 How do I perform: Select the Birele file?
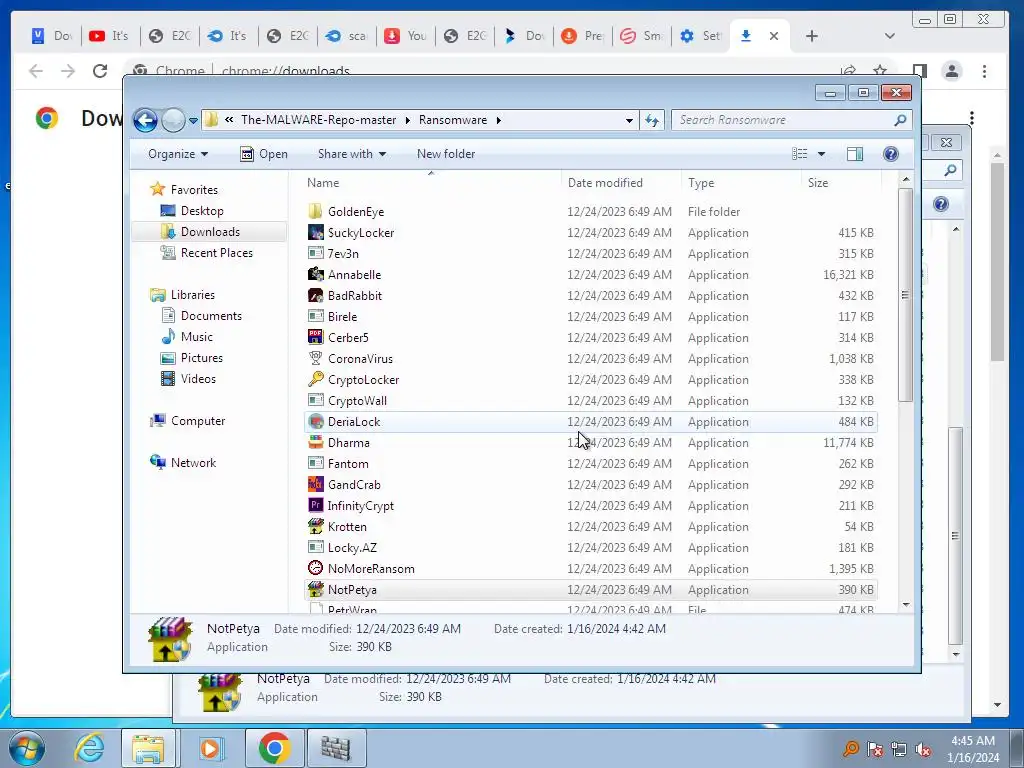342,317
